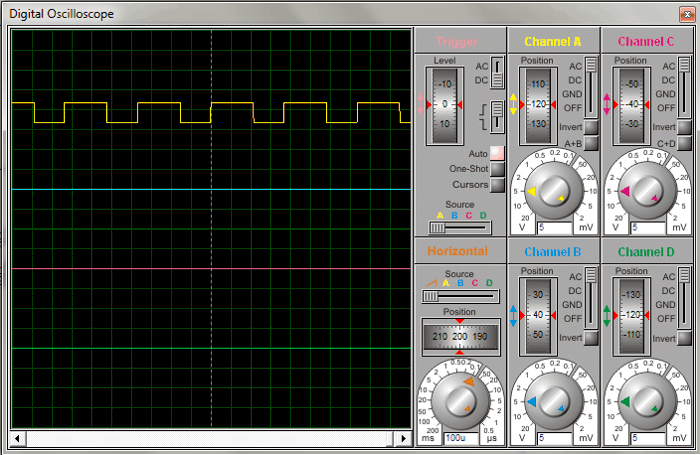
Task: Move the Trigger Source channel slider
Action: tap(460, 228)
